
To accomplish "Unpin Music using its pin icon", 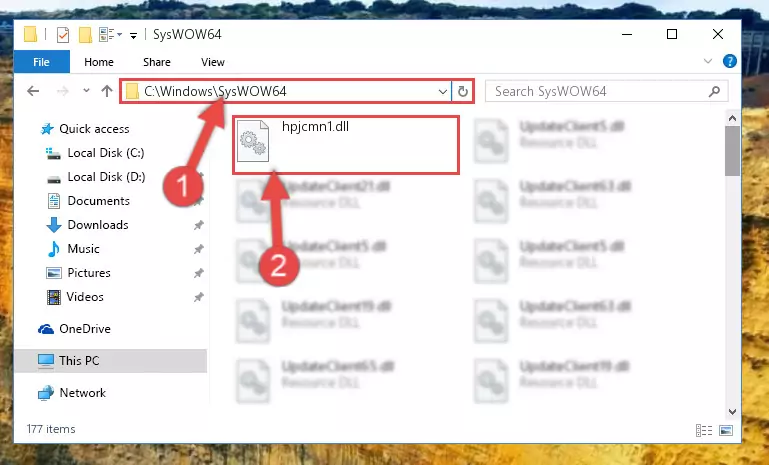I will 198,249.
